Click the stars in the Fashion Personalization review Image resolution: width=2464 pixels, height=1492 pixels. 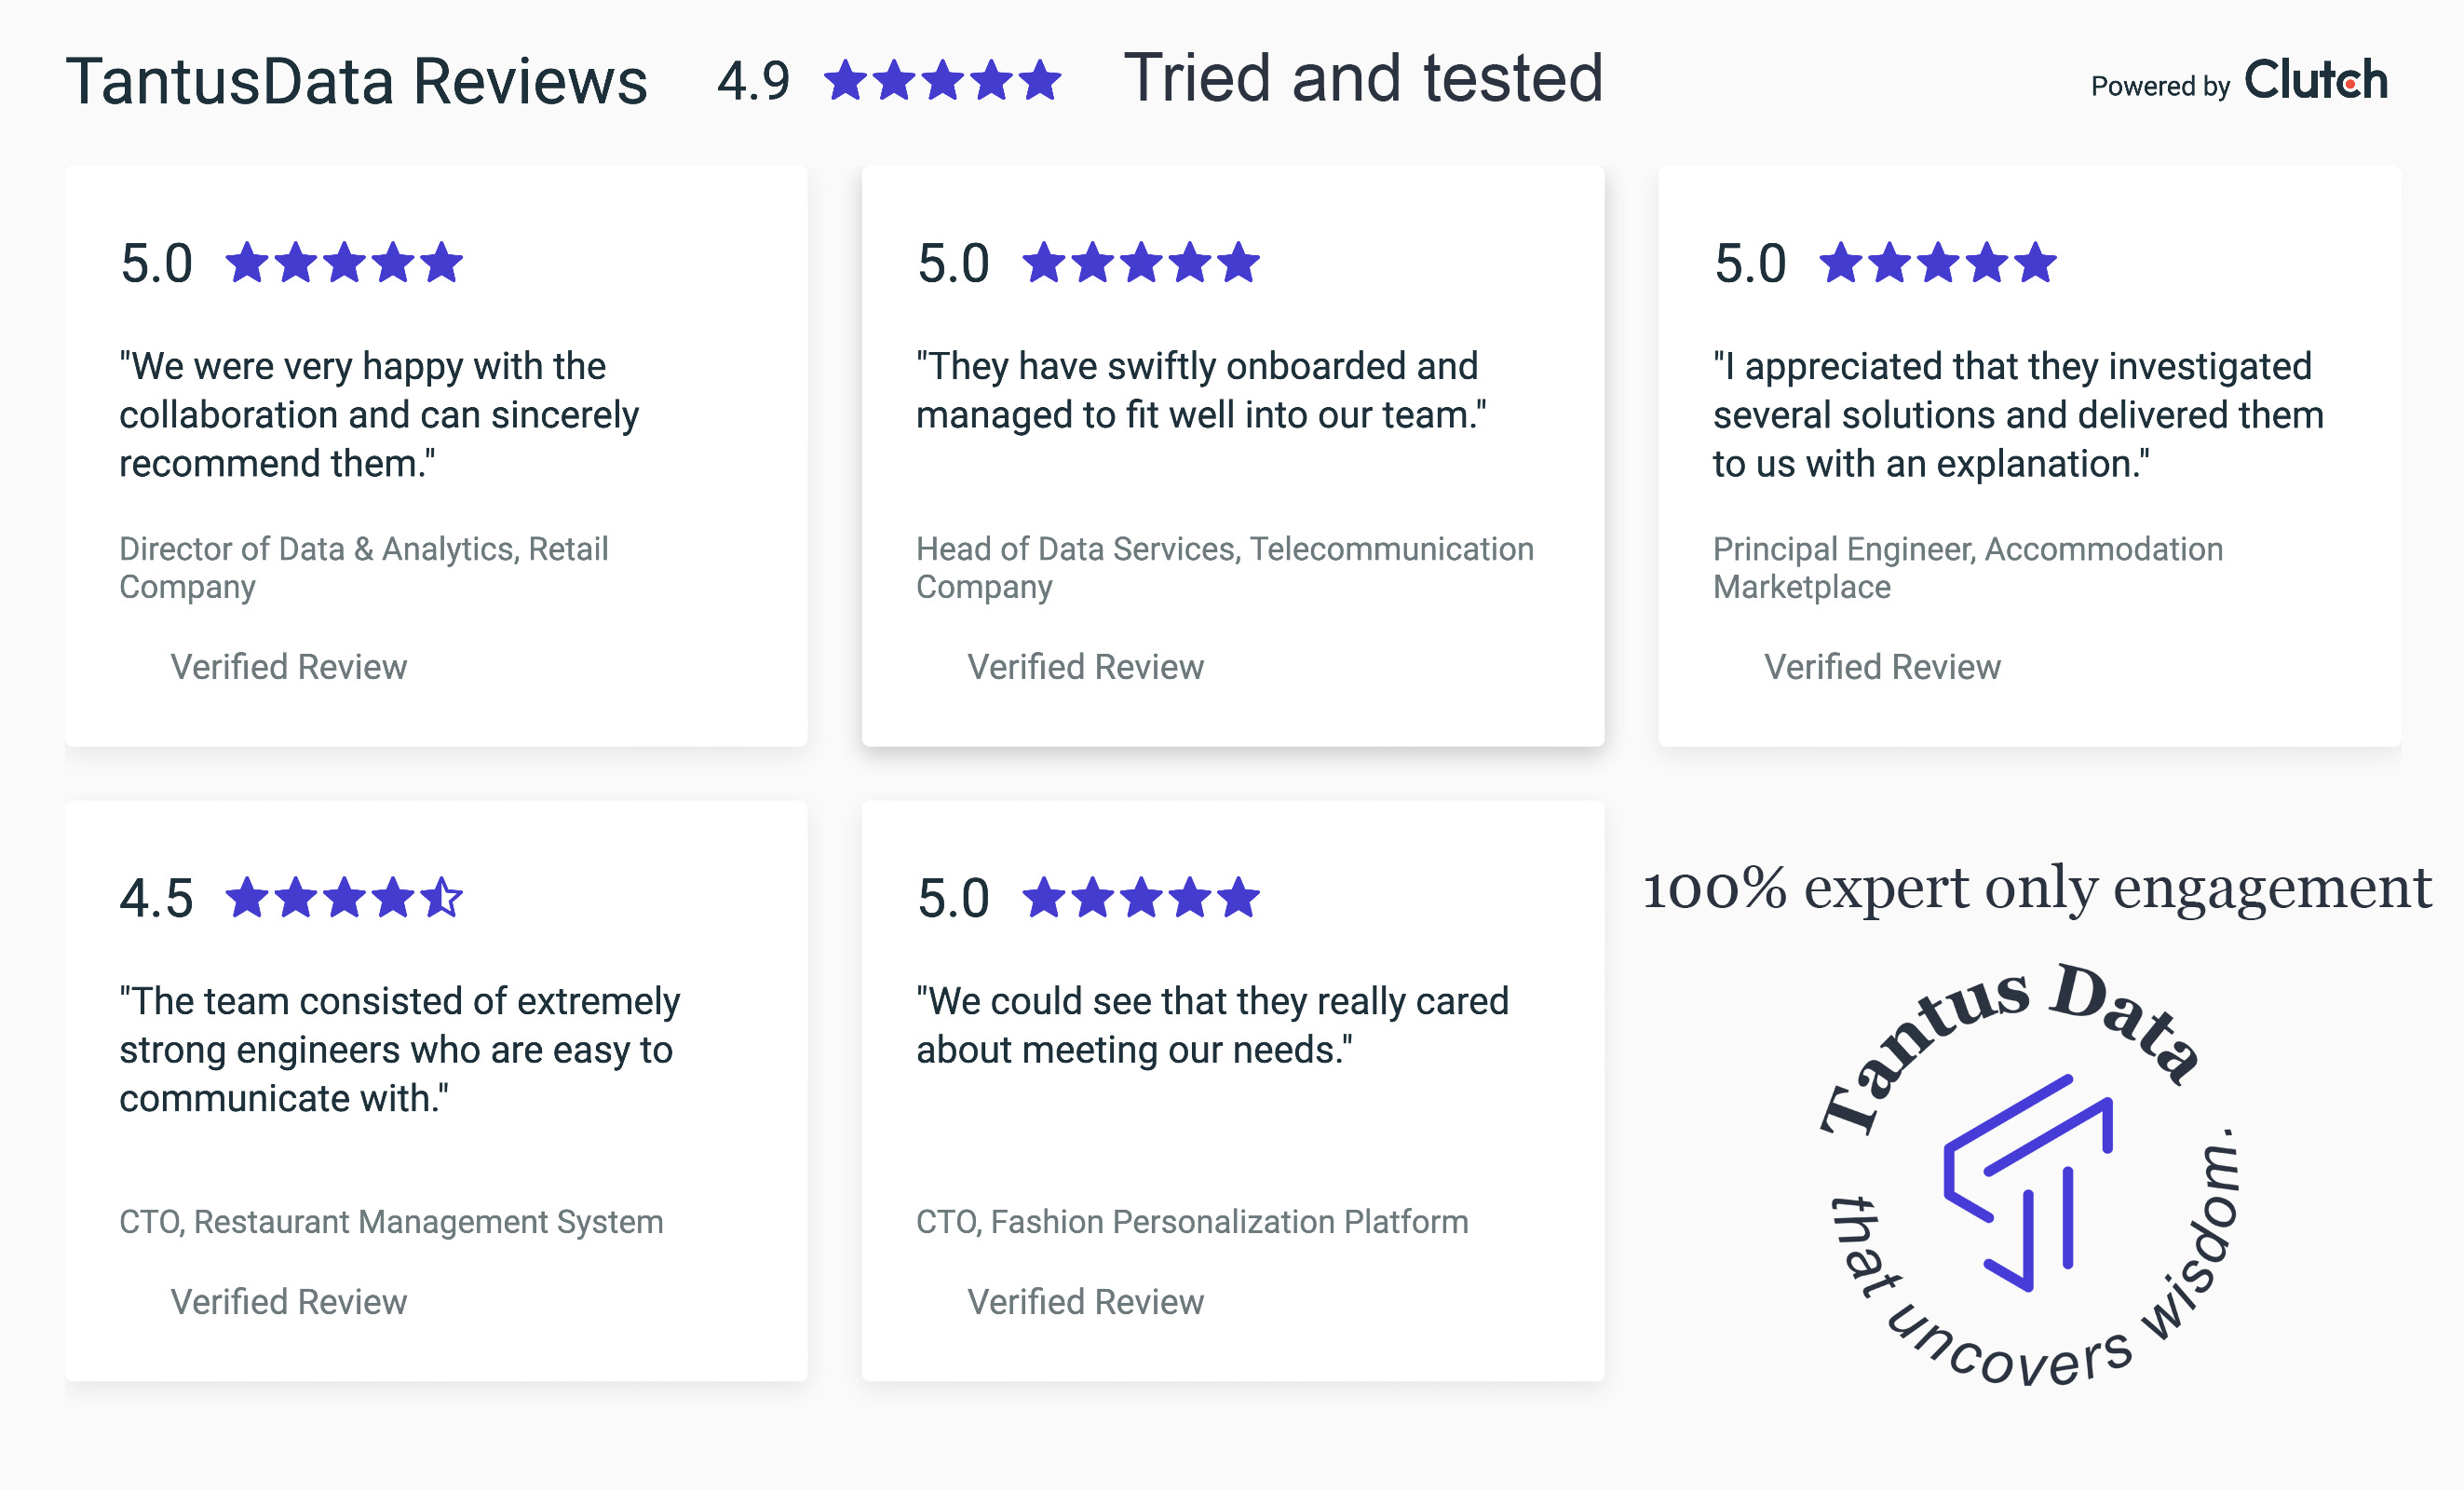click(1141, 897)
